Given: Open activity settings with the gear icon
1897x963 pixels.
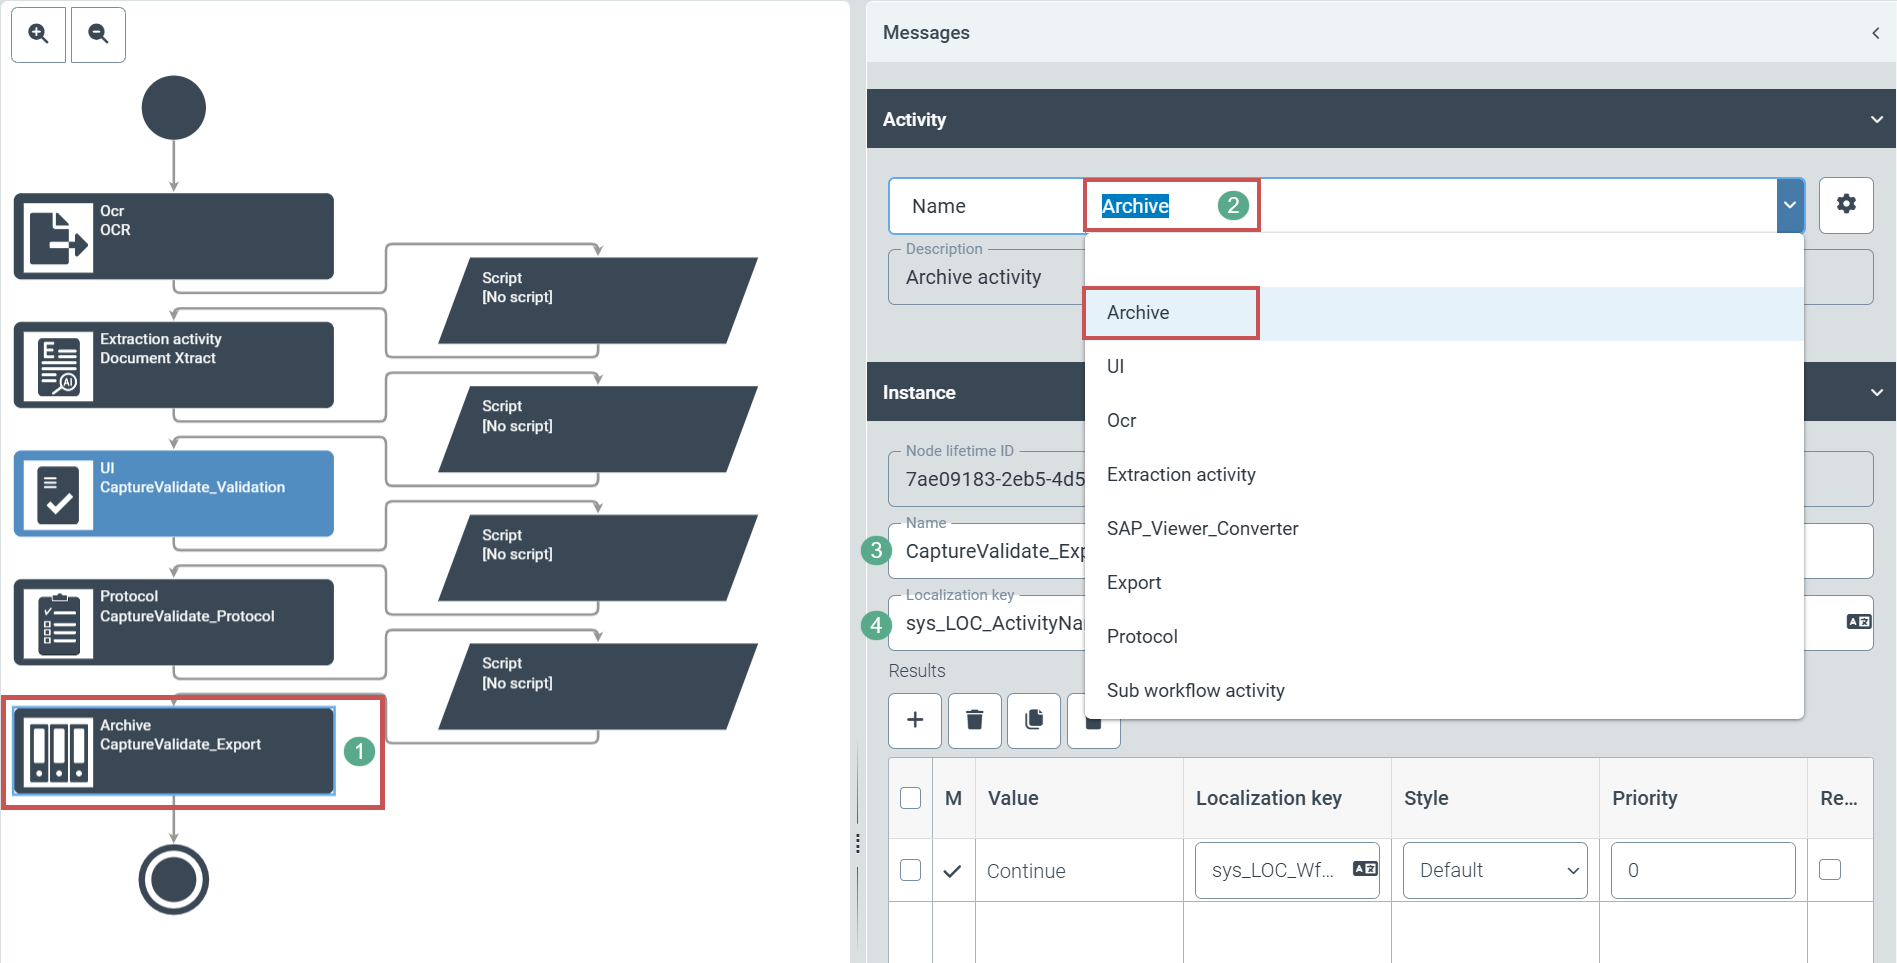Looking at the screenshot, I should pyautogui.click(x=1845, y=205).
